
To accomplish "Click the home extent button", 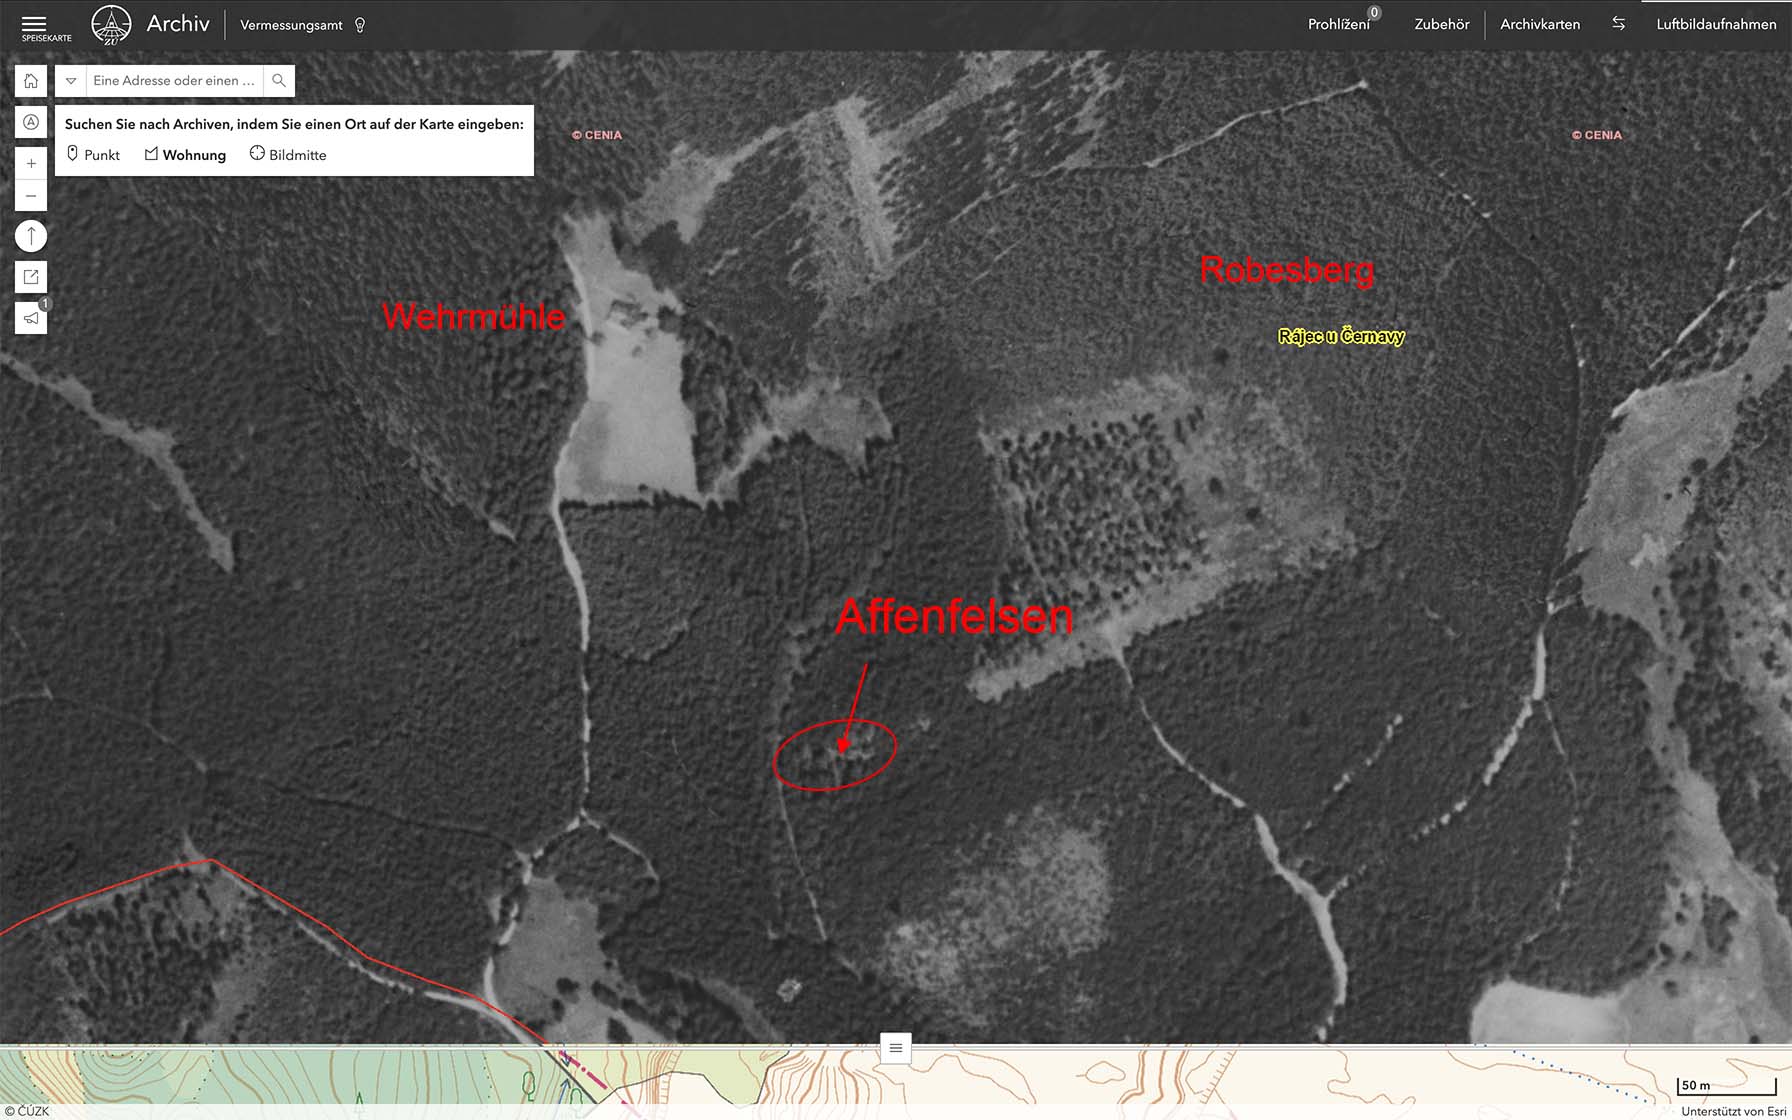I will pyautogui.click(x=31, y=81).
